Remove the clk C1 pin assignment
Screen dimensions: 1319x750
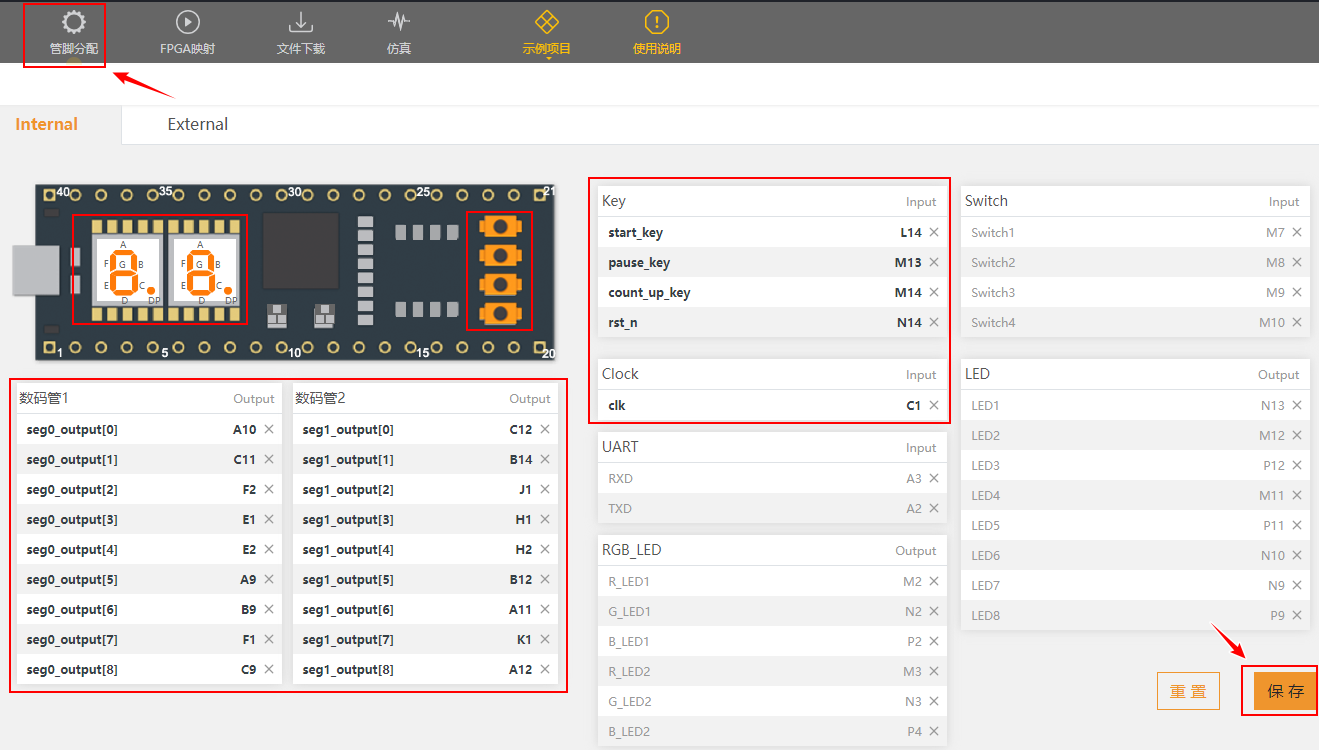[934, 405]
